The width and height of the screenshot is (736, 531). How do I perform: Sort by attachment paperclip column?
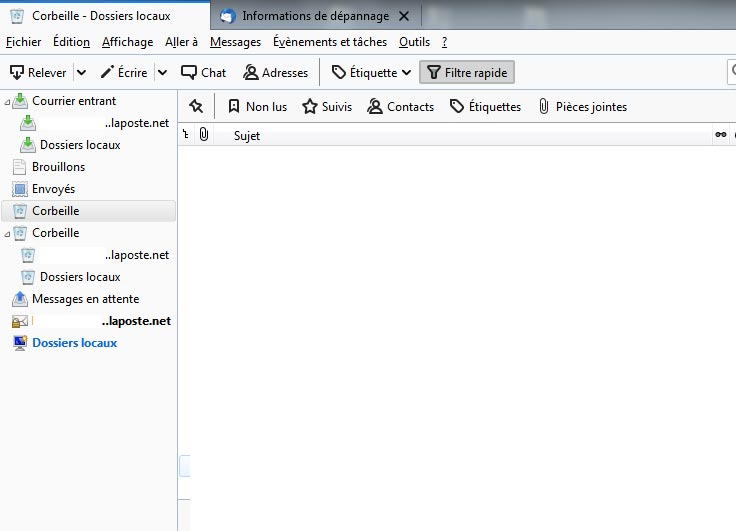[204, 135]
